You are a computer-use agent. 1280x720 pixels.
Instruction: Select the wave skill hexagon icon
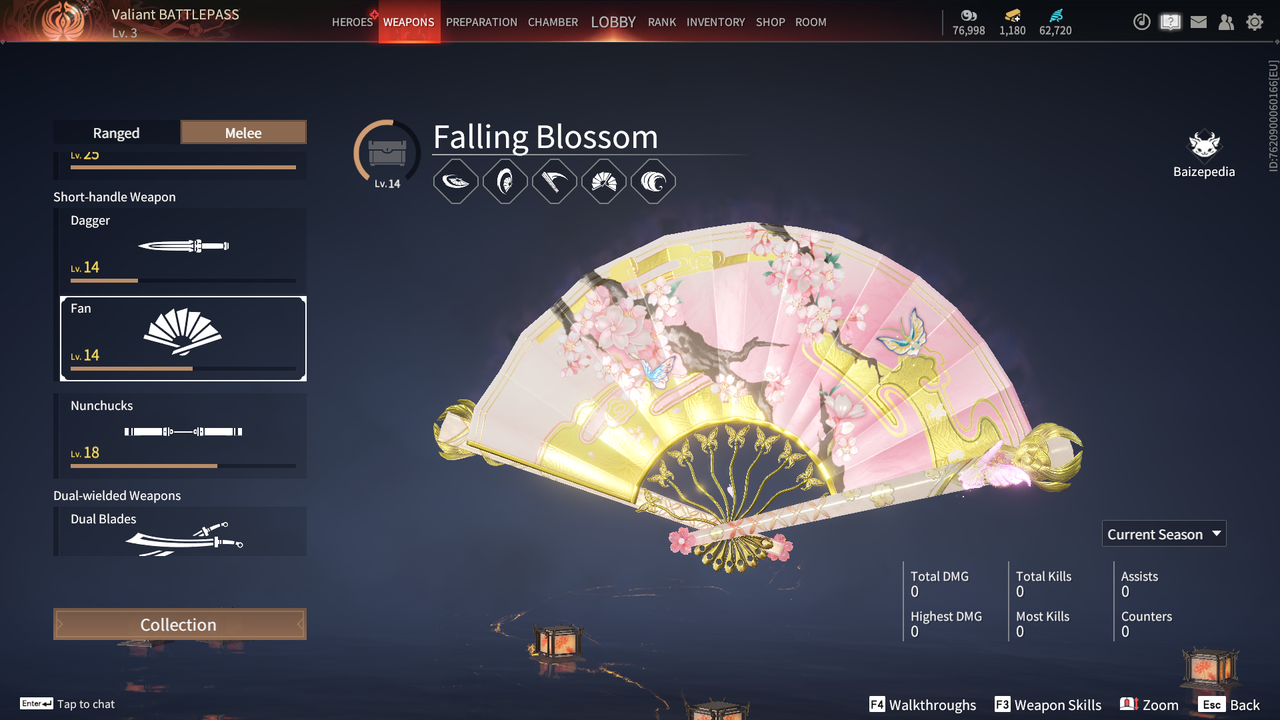(653, 182)
